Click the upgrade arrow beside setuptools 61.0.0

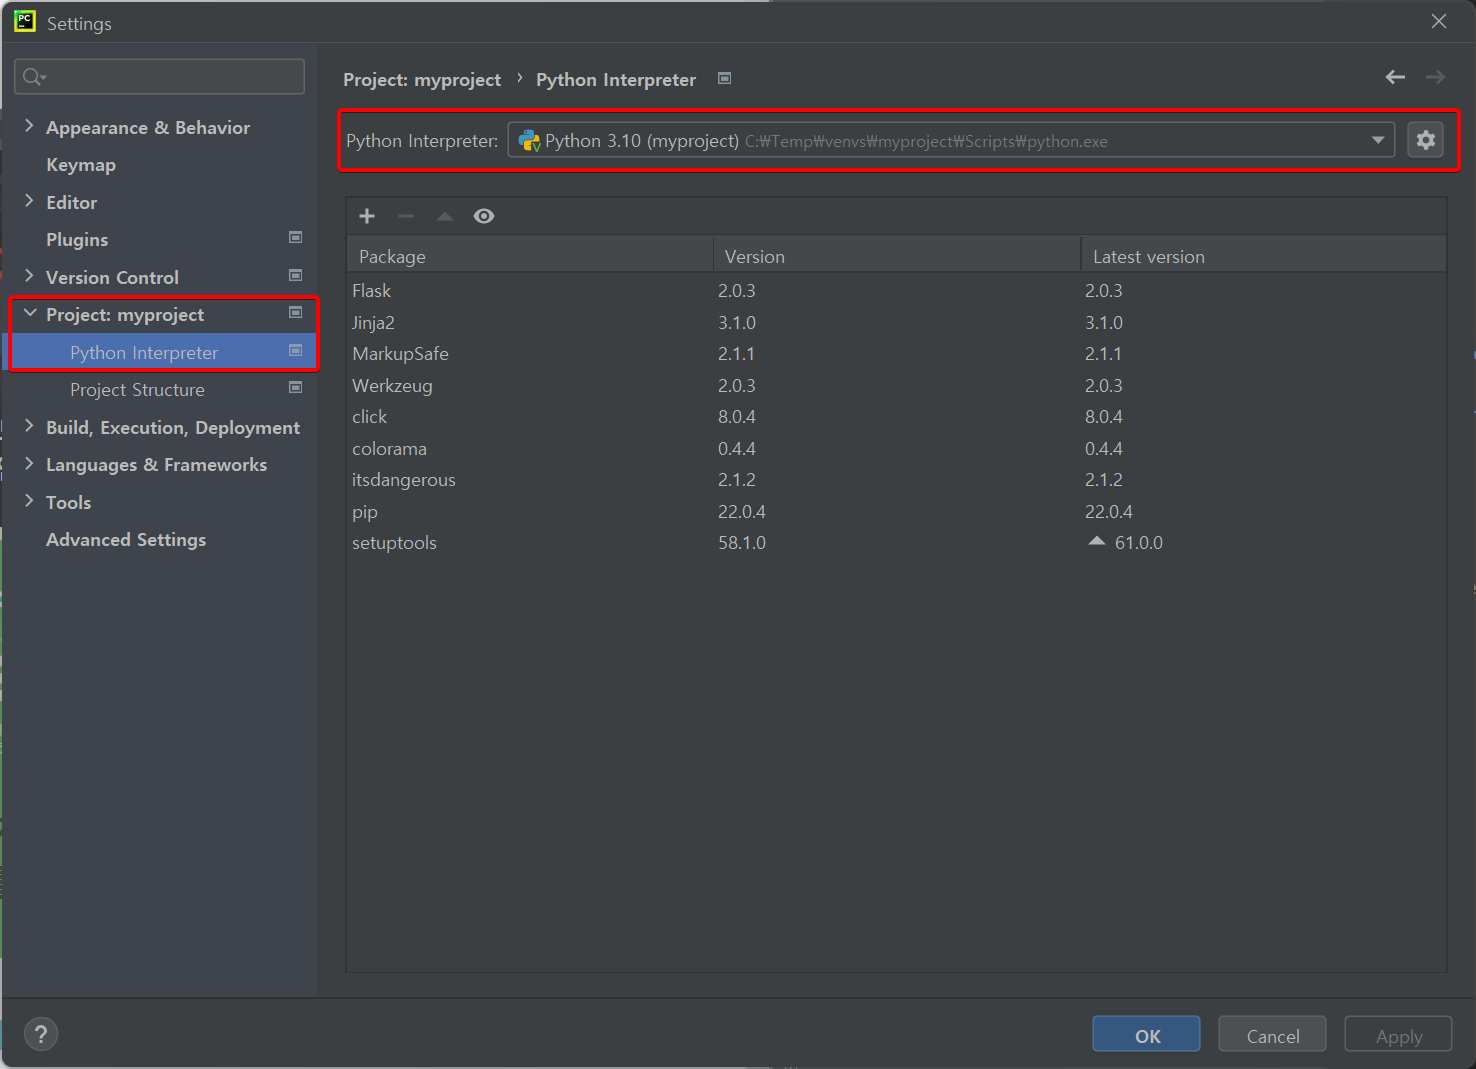[1097, 541]
